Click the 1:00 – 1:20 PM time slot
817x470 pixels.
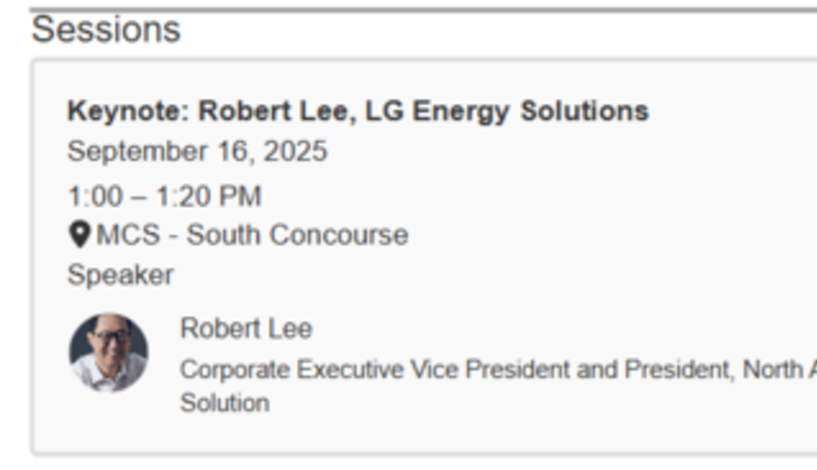pyautogui.click(x=165, y=196)
